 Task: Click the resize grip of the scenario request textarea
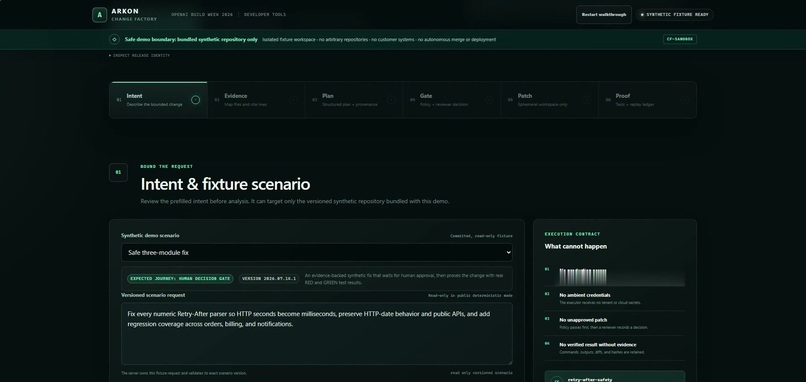[x=509, y=362]
